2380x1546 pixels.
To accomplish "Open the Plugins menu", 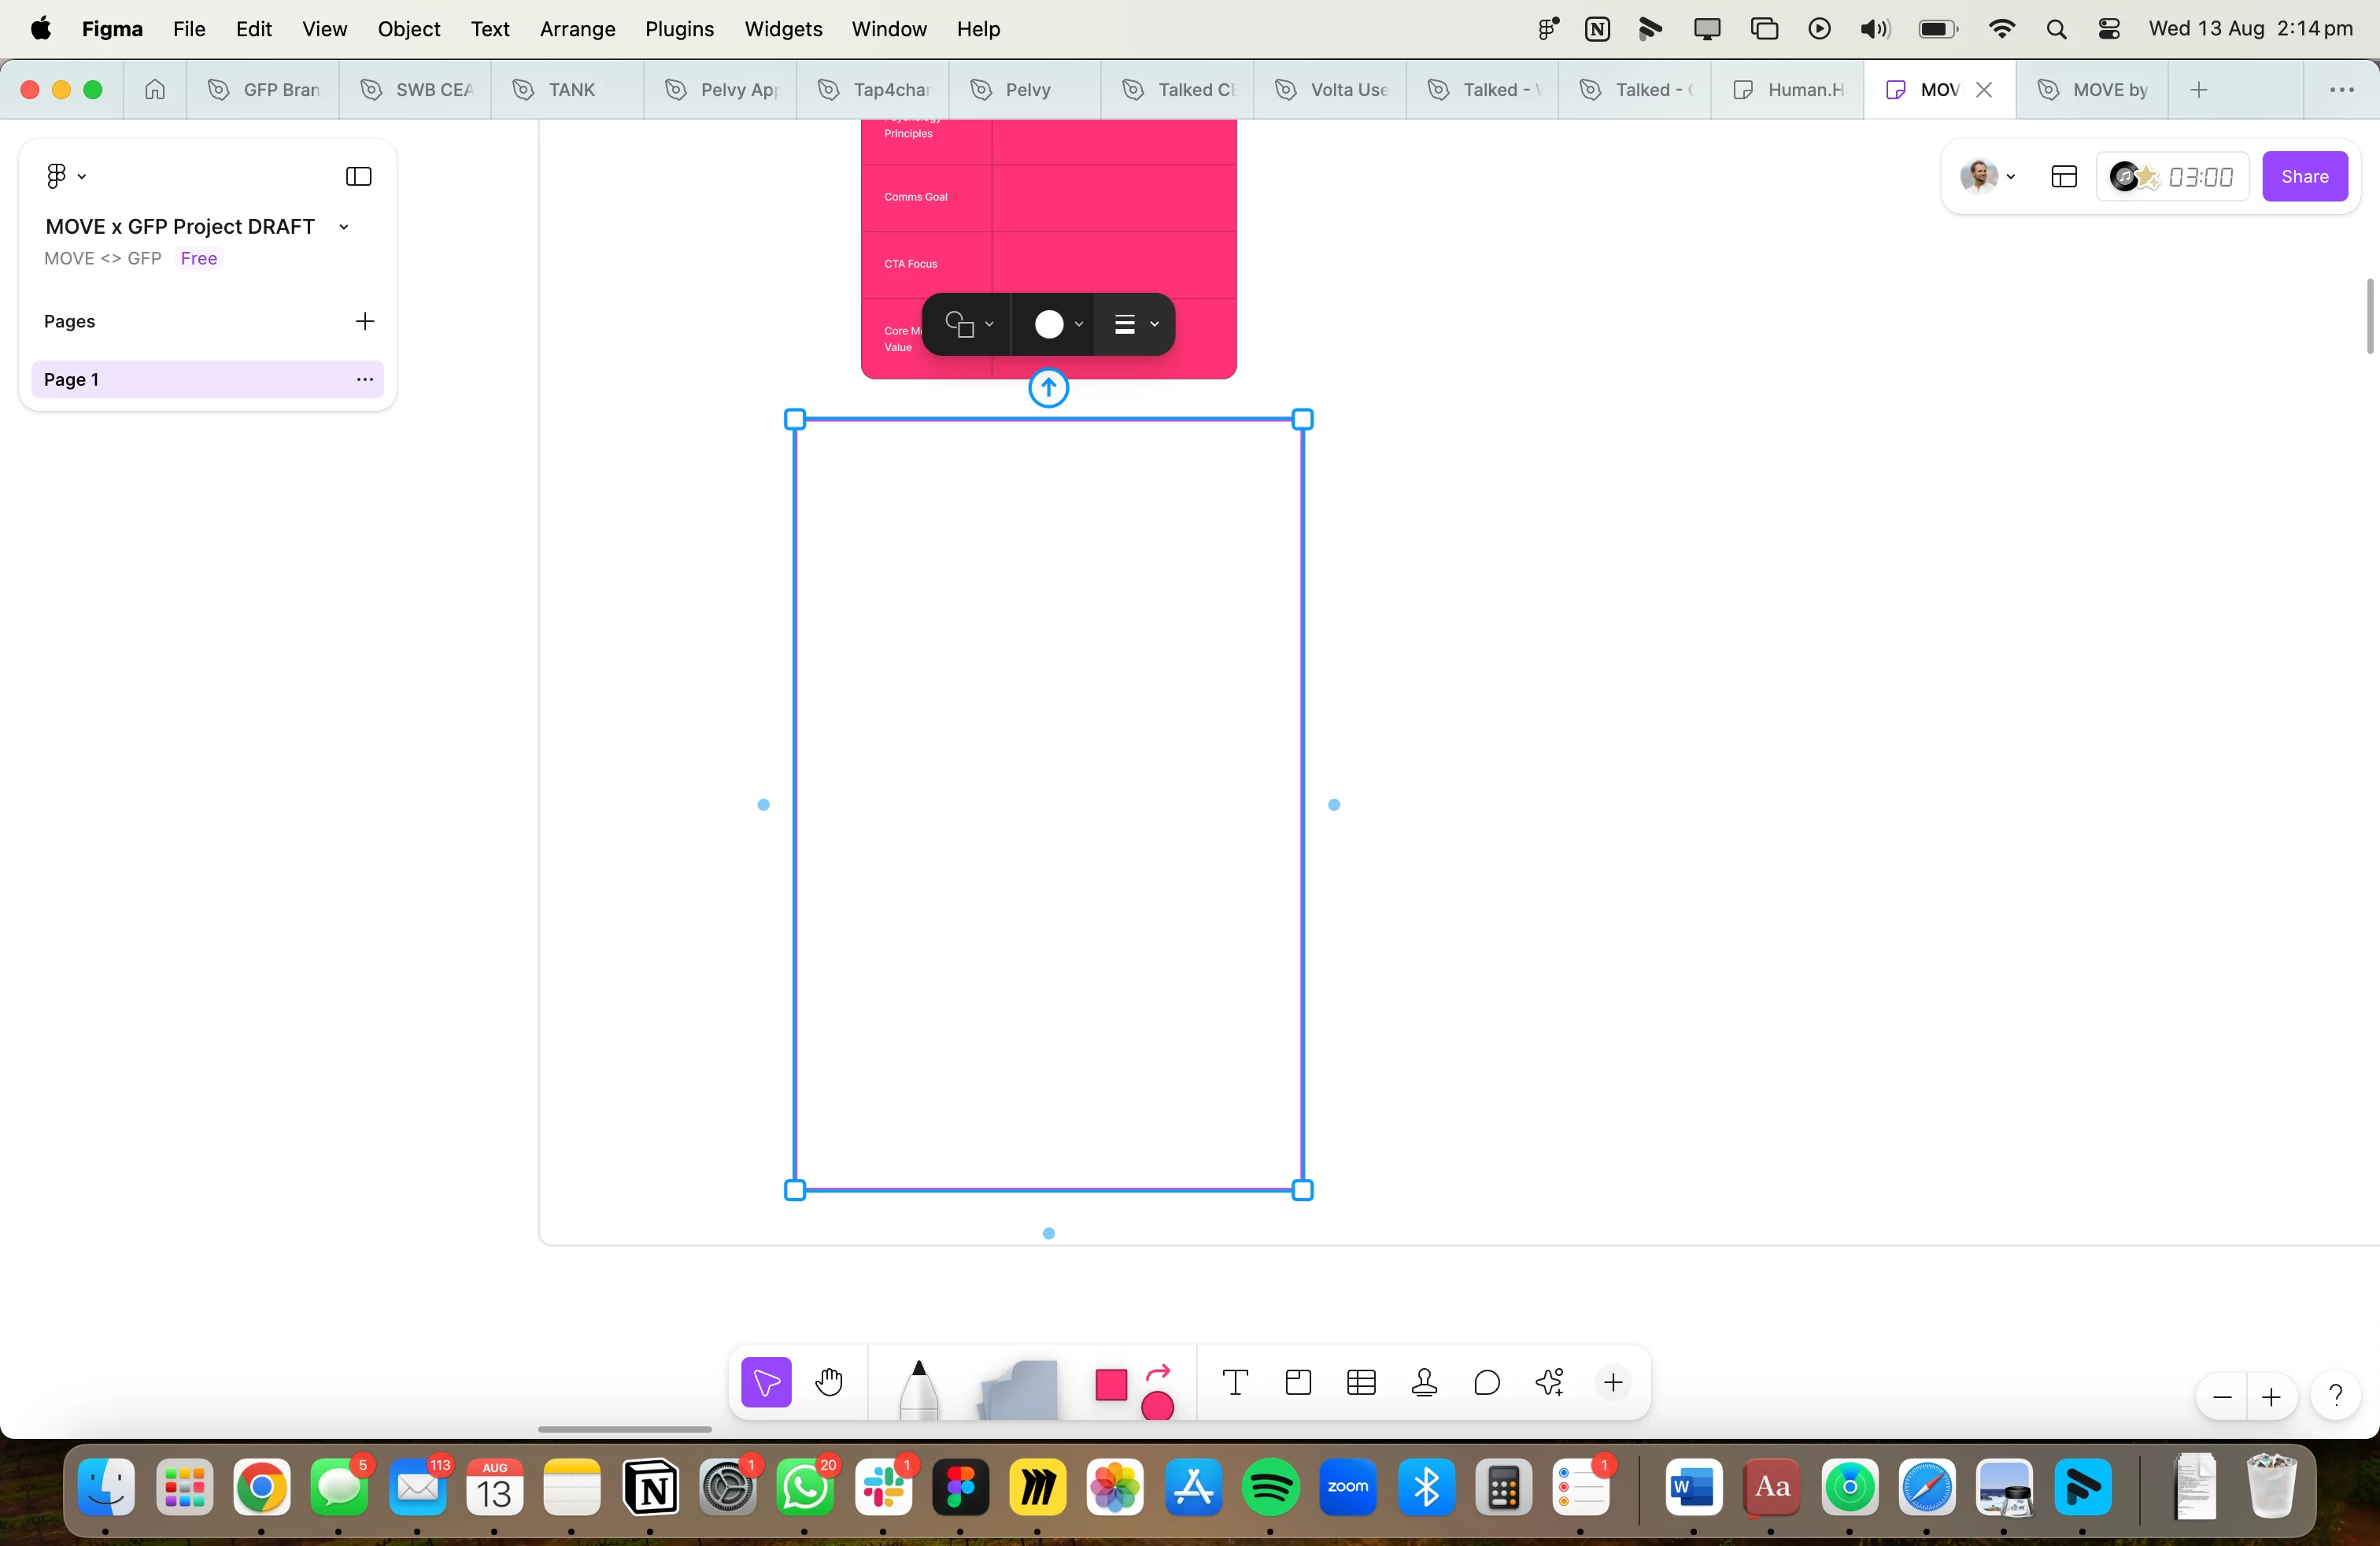I will tap(679, 29).
